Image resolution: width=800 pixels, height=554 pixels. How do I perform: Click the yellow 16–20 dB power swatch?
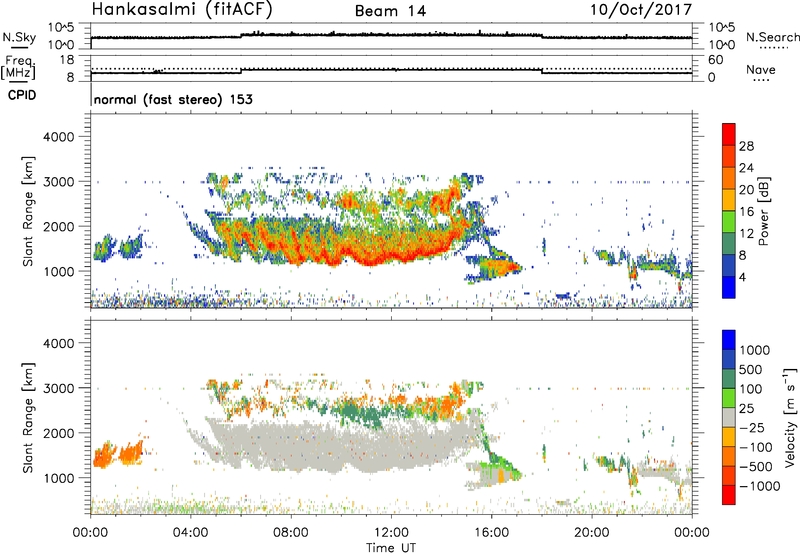[x=729, y=200]
